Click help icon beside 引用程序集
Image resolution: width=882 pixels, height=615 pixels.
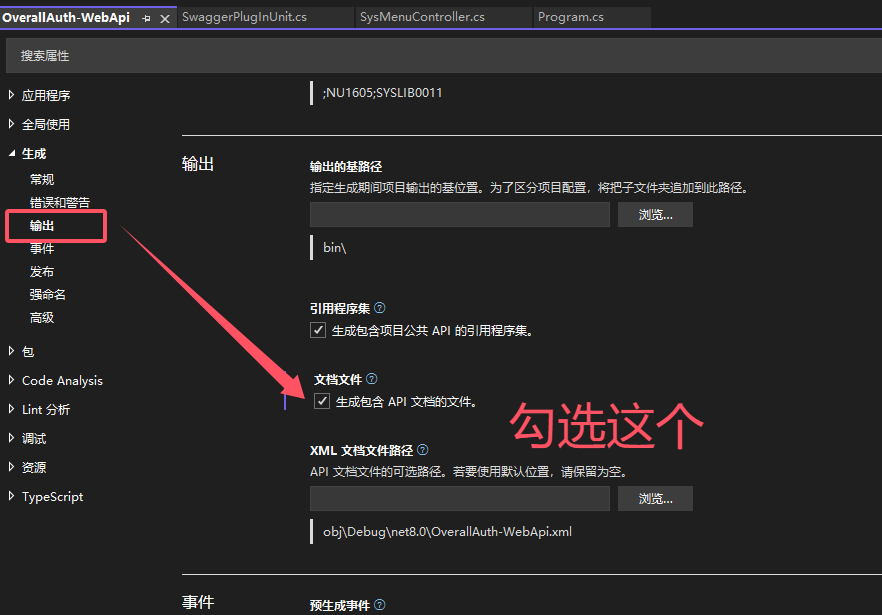pyautogui.click(x=379, y=309)
